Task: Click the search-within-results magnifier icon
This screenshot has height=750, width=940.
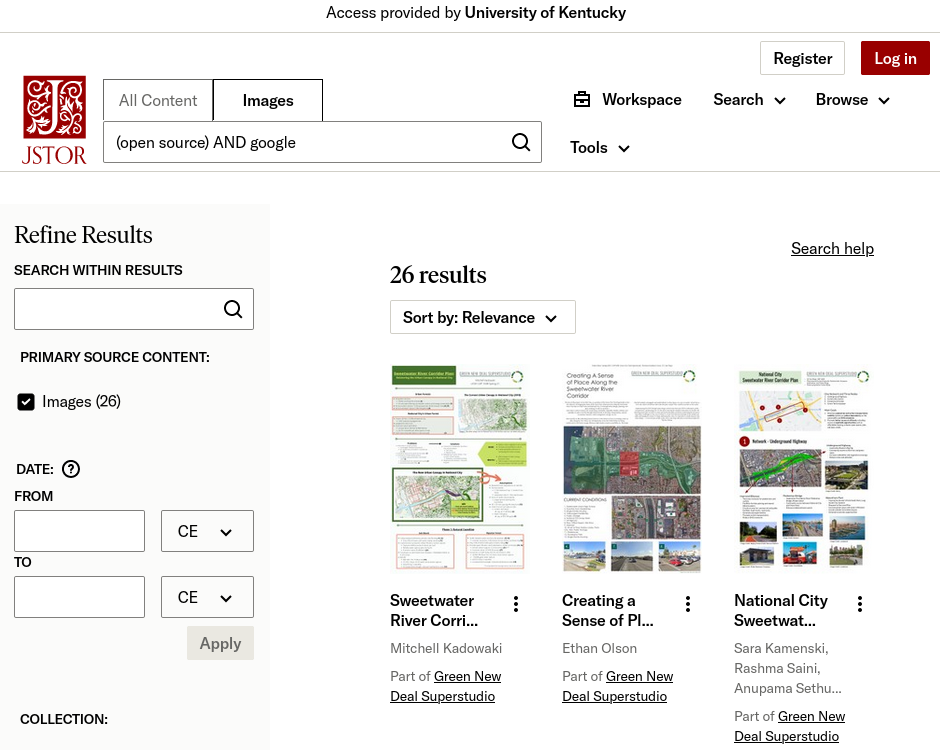Action: (233, 309)
